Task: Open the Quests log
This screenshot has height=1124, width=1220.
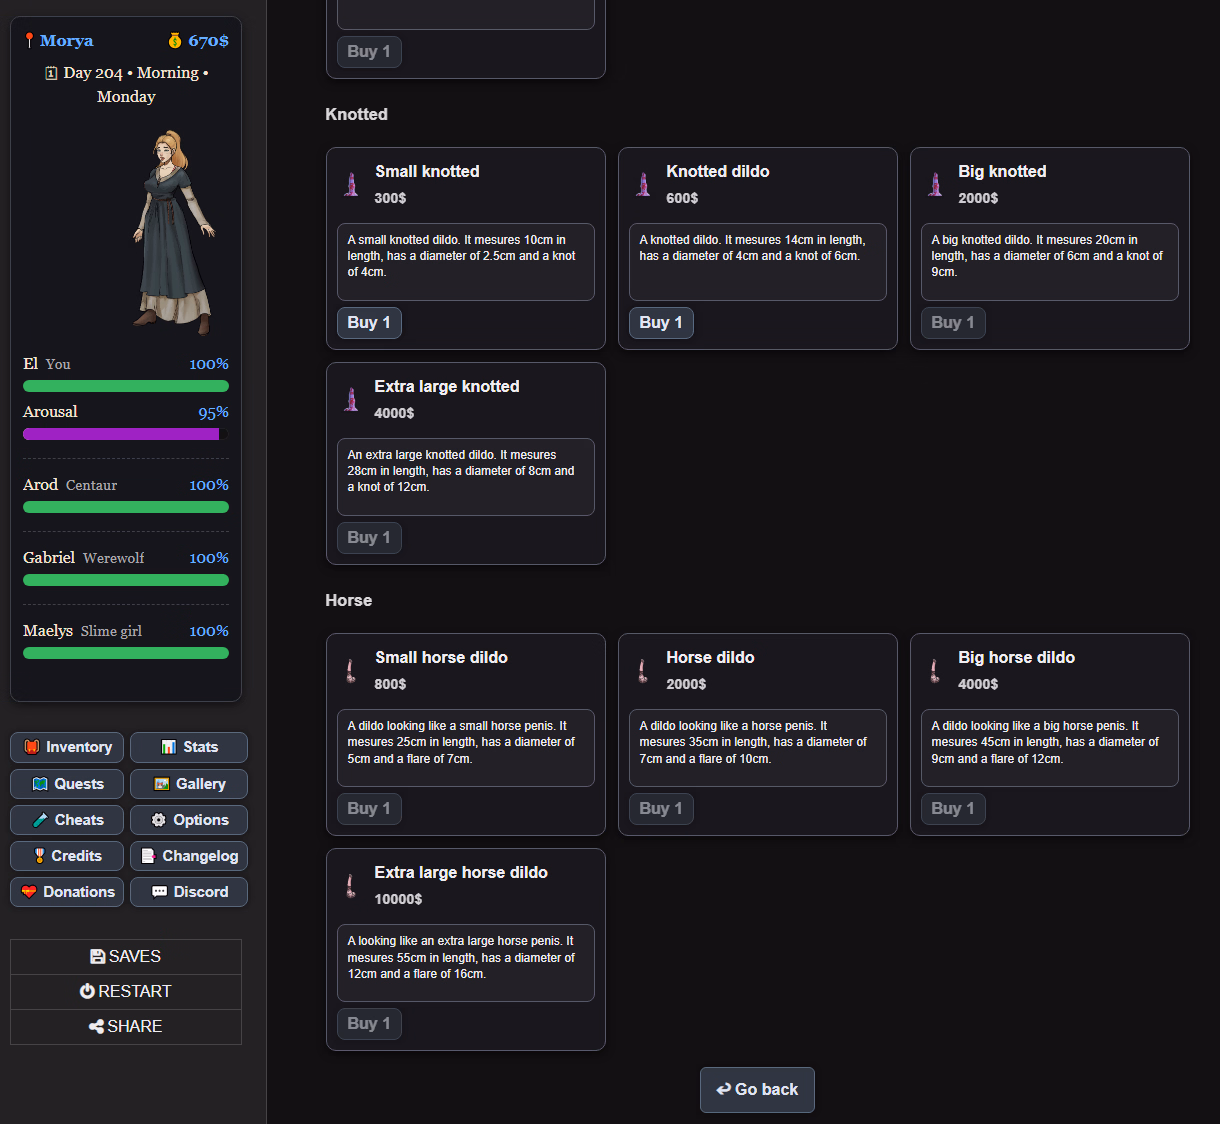Action: coord(67,784)
